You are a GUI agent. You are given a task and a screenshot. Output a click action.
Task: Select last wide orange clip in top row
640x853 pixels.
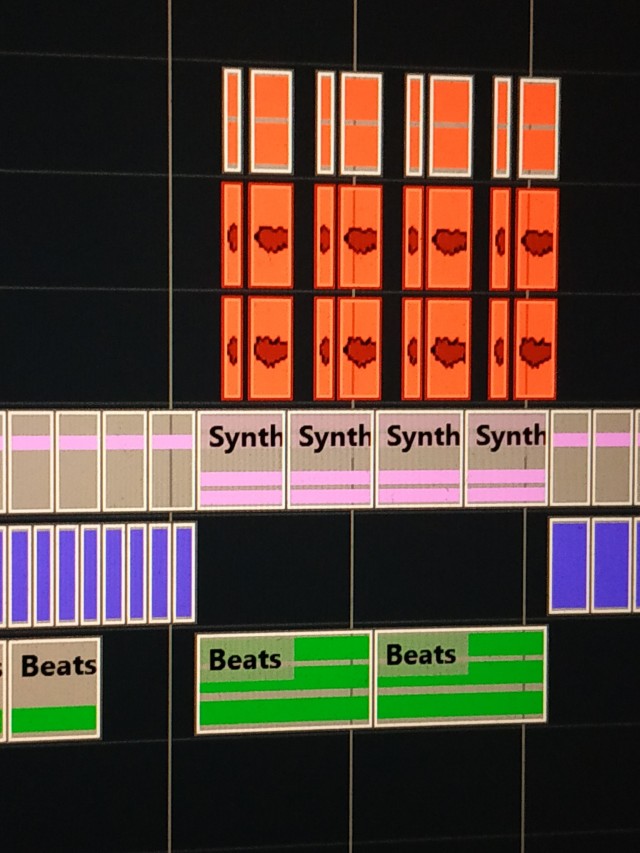click(539, 127)
